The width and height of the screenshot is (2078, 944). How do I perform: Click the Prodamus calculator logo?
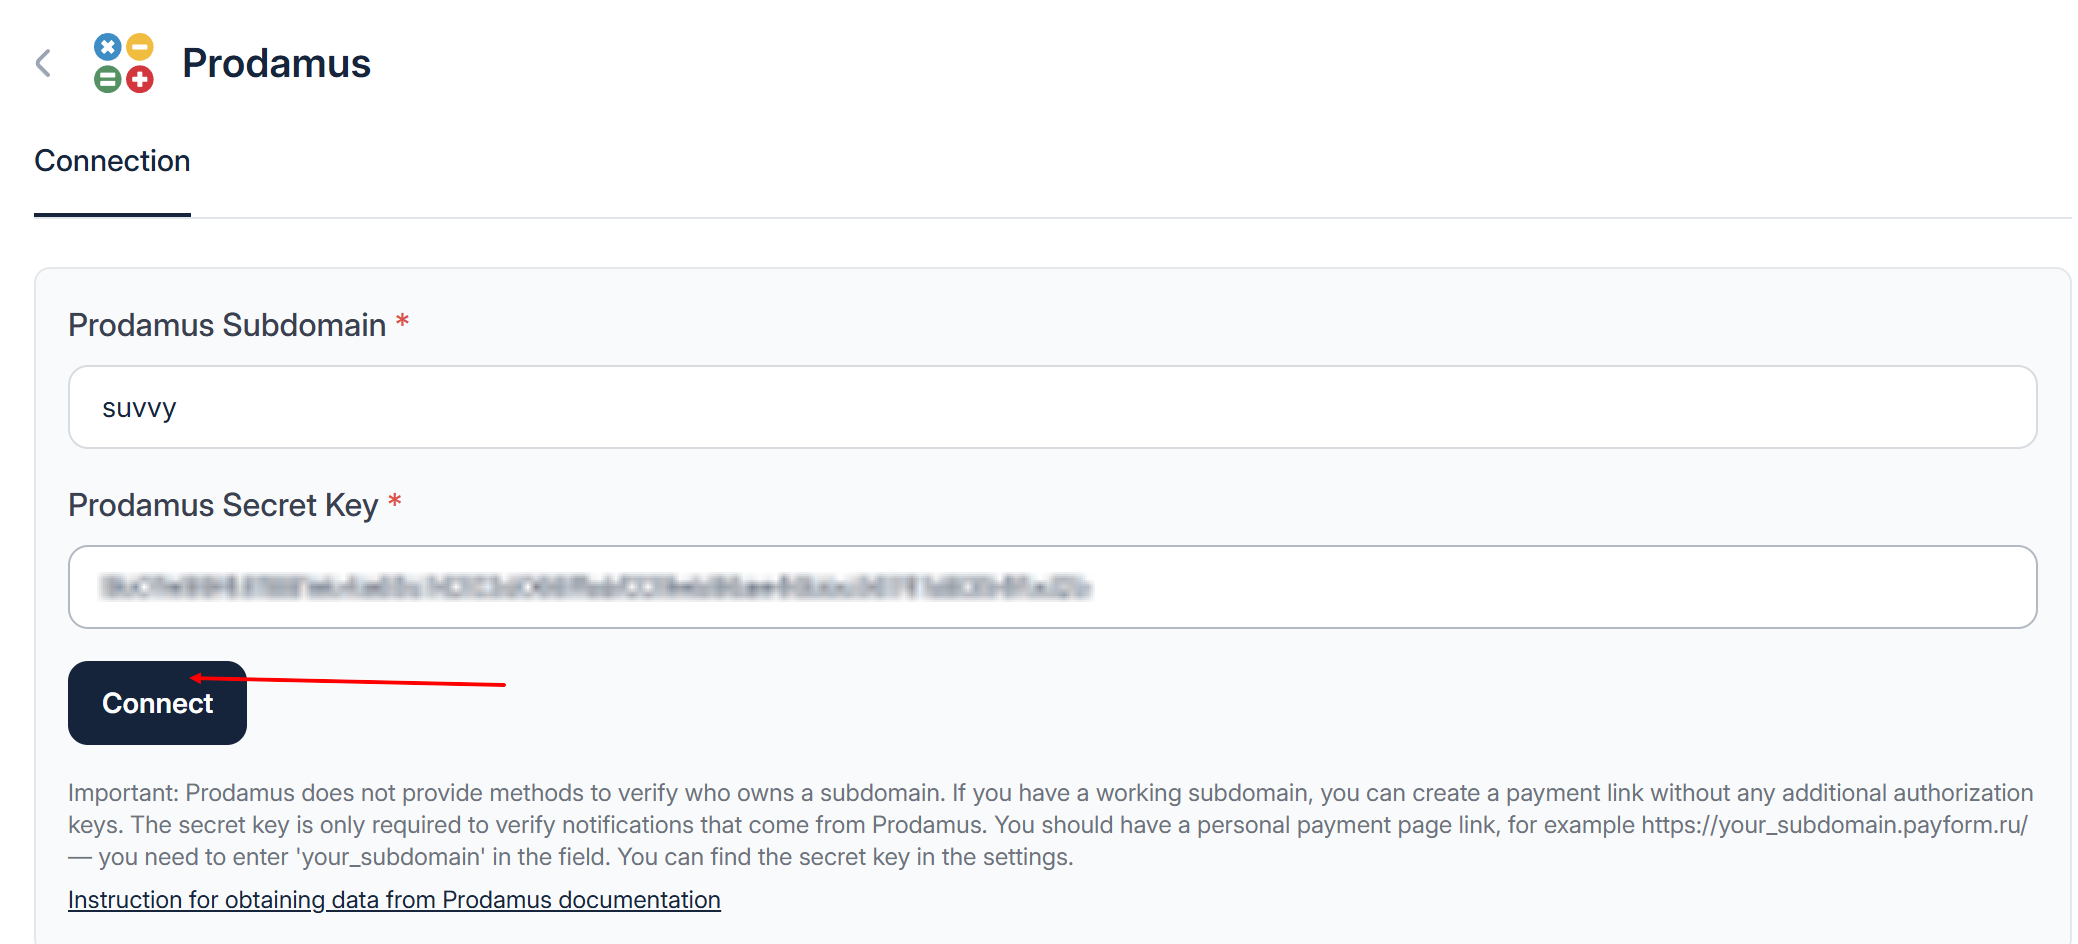(x=123, y=63)
